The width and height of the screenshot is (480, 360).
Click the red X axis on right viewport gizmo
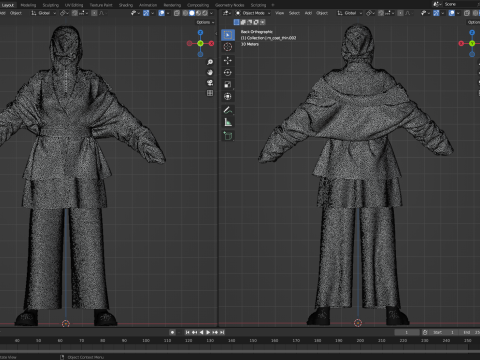pyautogui.click(x=461, y=43)
